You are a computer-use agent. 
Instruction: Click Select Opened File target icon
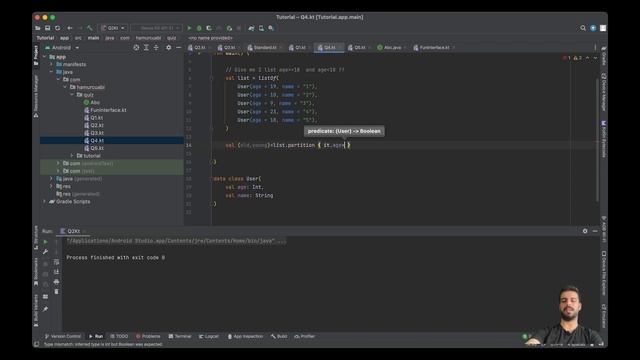[x=136, y=48]
